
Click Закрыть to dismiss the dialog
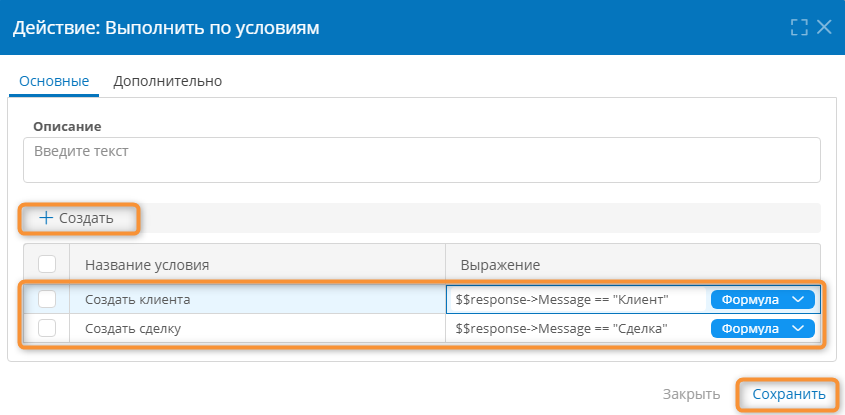tap(691, 394)
